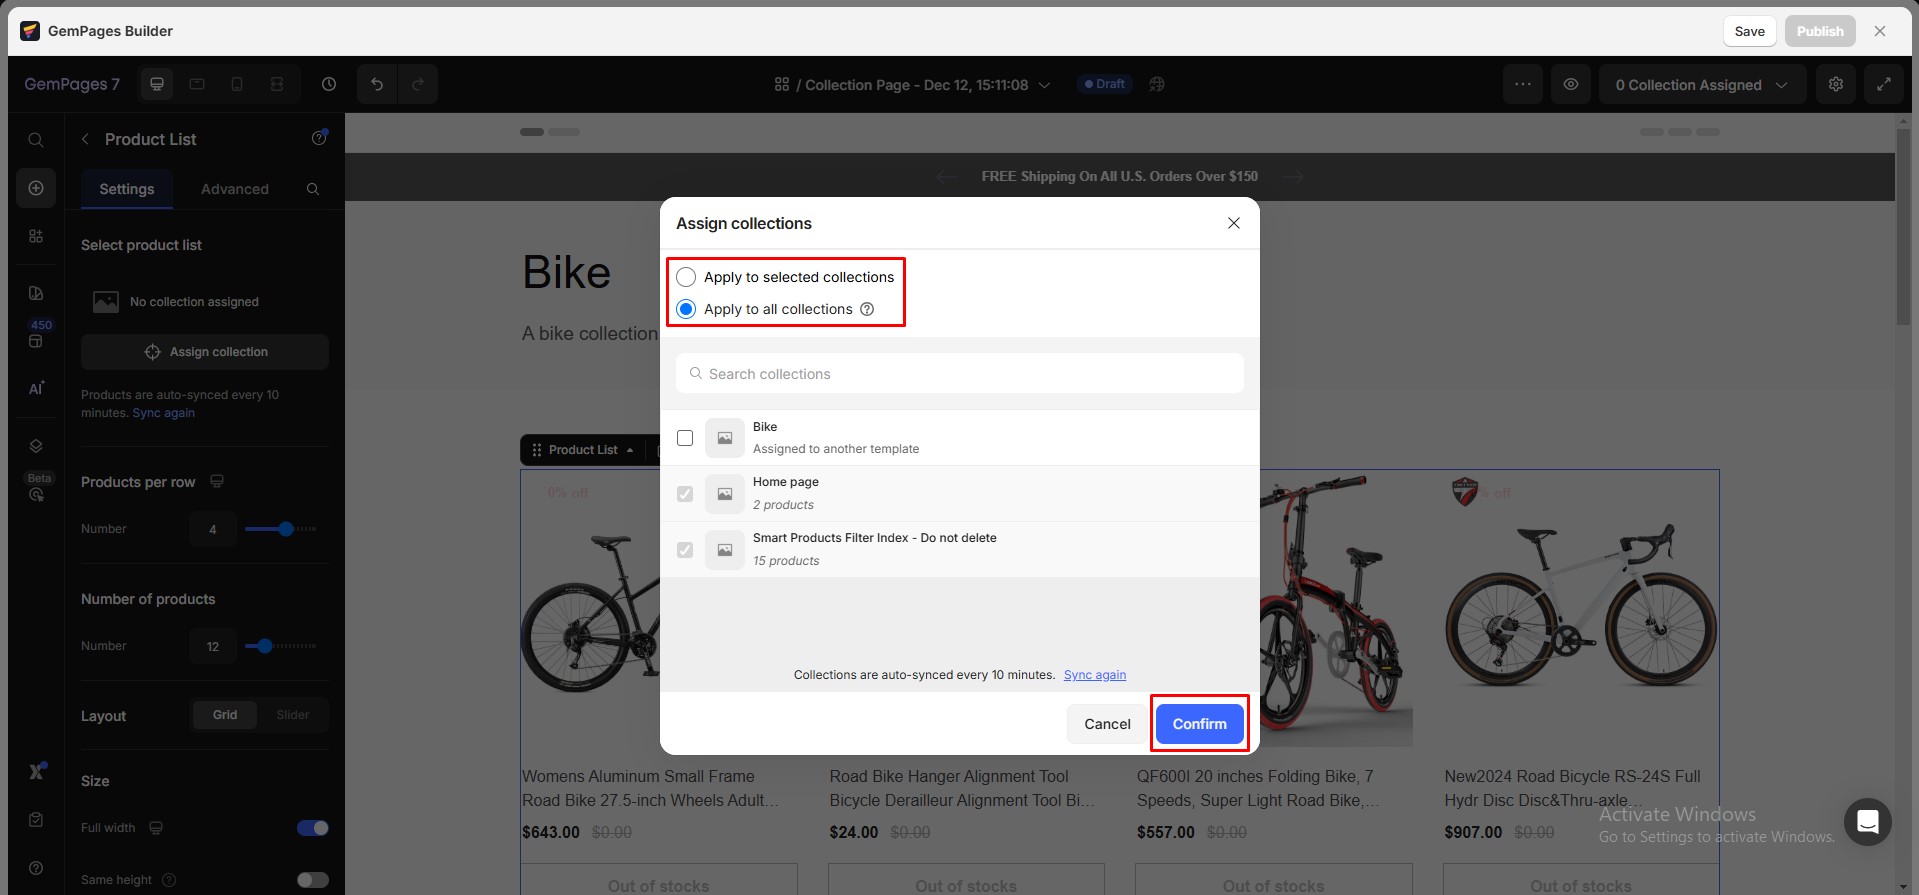Image resolution: width=1919 pixels, height=895 pixels.
Task: Go back from Product List panel
Action: pos(85,139)
